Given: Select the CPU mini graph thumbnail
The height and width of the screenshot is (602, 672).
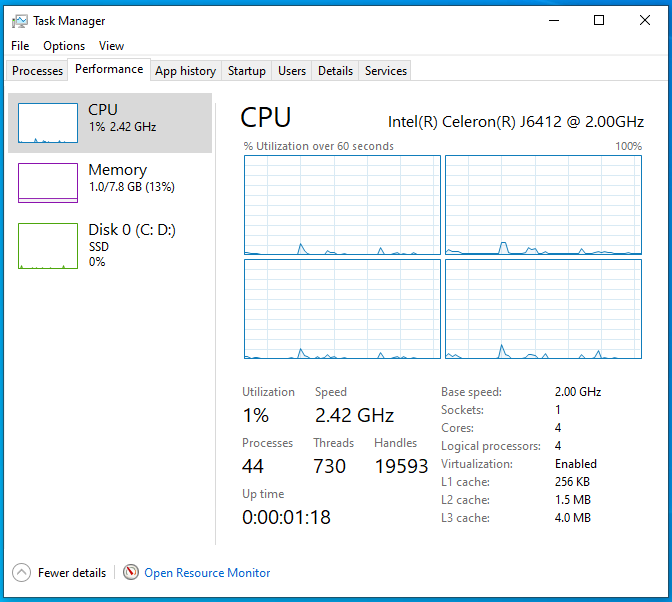Looking at the screenshot, I should (x=48, y=123).
